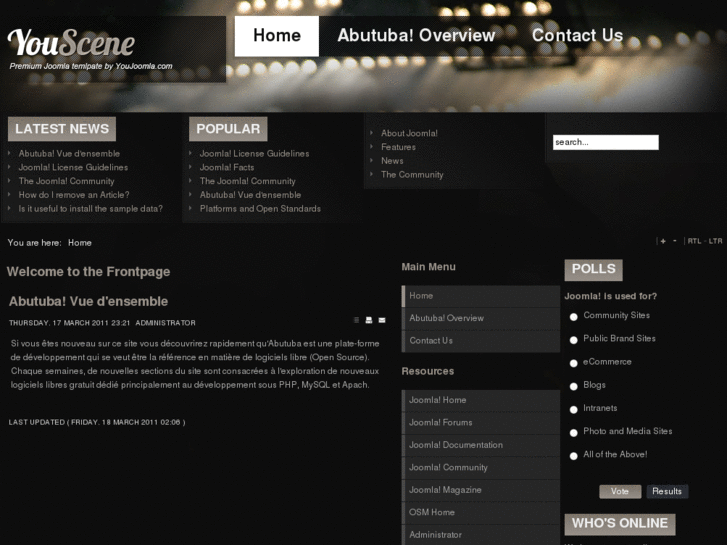Open Joomla! License Guidelines in Popular

click(x=254, y=154)
